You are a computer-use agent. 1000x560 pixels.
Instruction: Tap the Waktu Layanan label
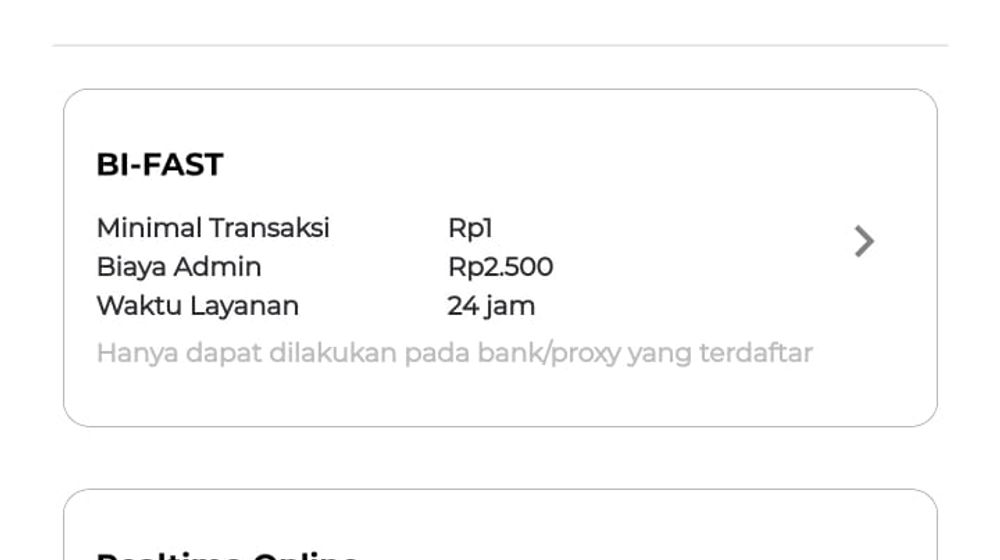(197, 306)
